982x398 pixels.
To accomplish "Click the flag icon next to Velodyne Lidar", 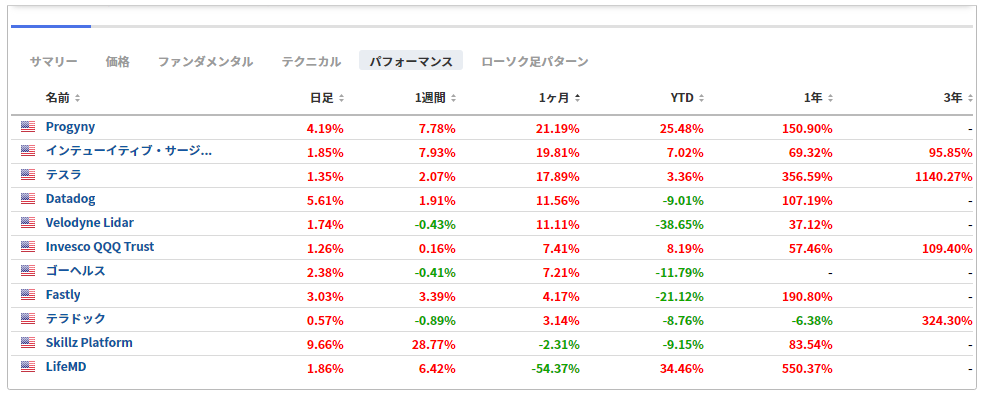I will pyautogui.click(x=28, y=223).
